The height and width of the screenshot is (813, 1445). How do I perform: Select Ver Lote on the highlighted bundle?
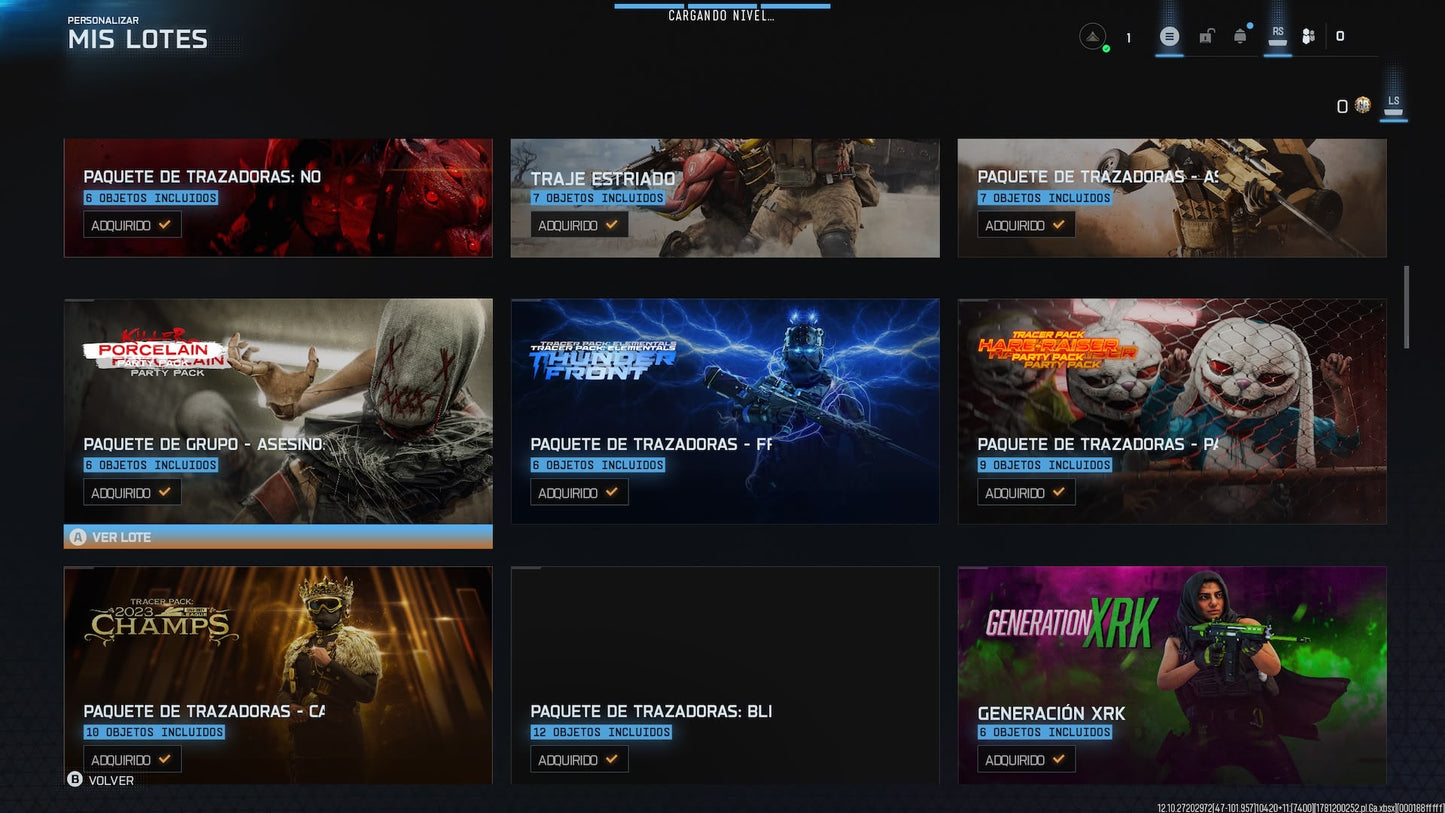point(278,537)
